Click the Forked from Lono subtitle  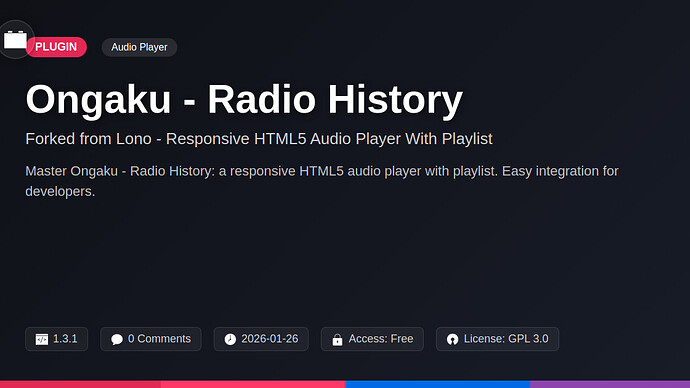(x=259, y=139)
